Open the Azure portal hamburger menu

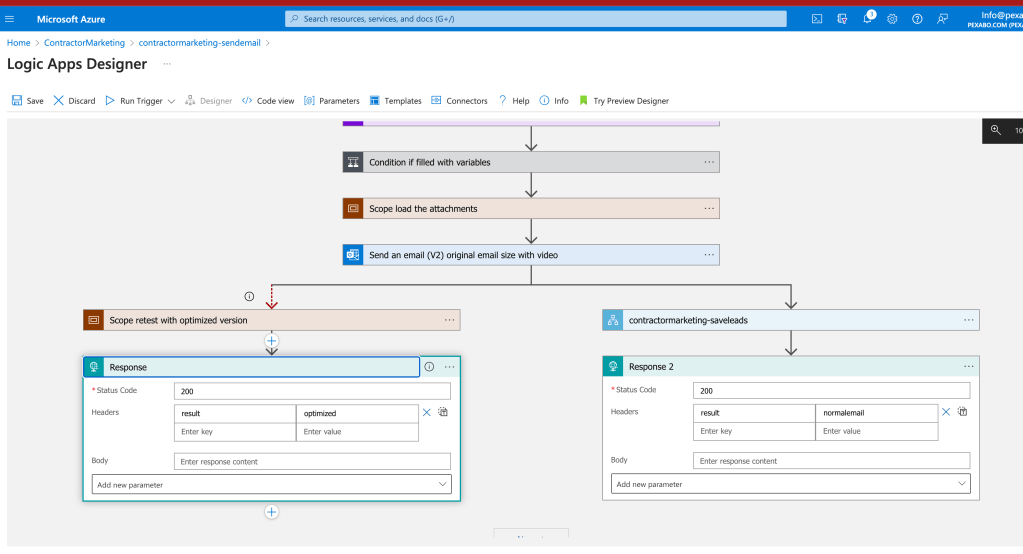click(9, 19)
